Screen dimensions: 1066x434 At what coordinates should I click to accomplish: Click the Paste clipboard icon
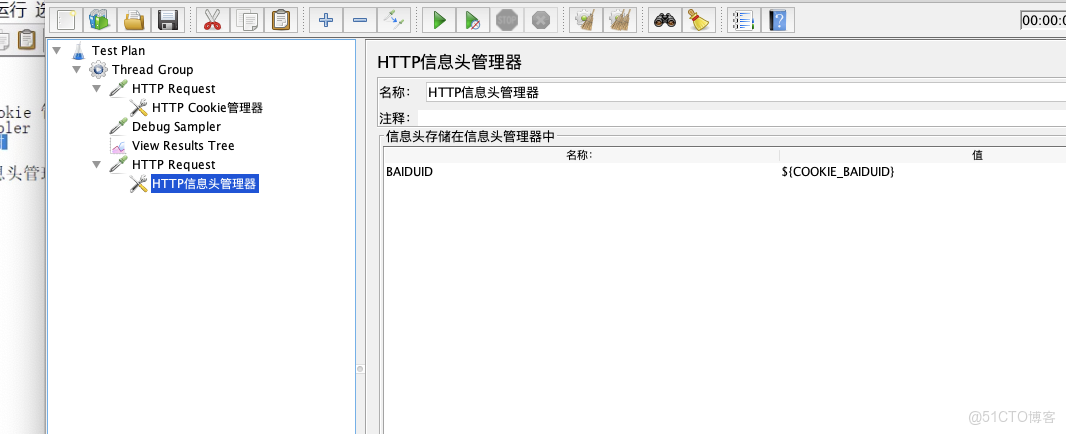click(281, 20)
